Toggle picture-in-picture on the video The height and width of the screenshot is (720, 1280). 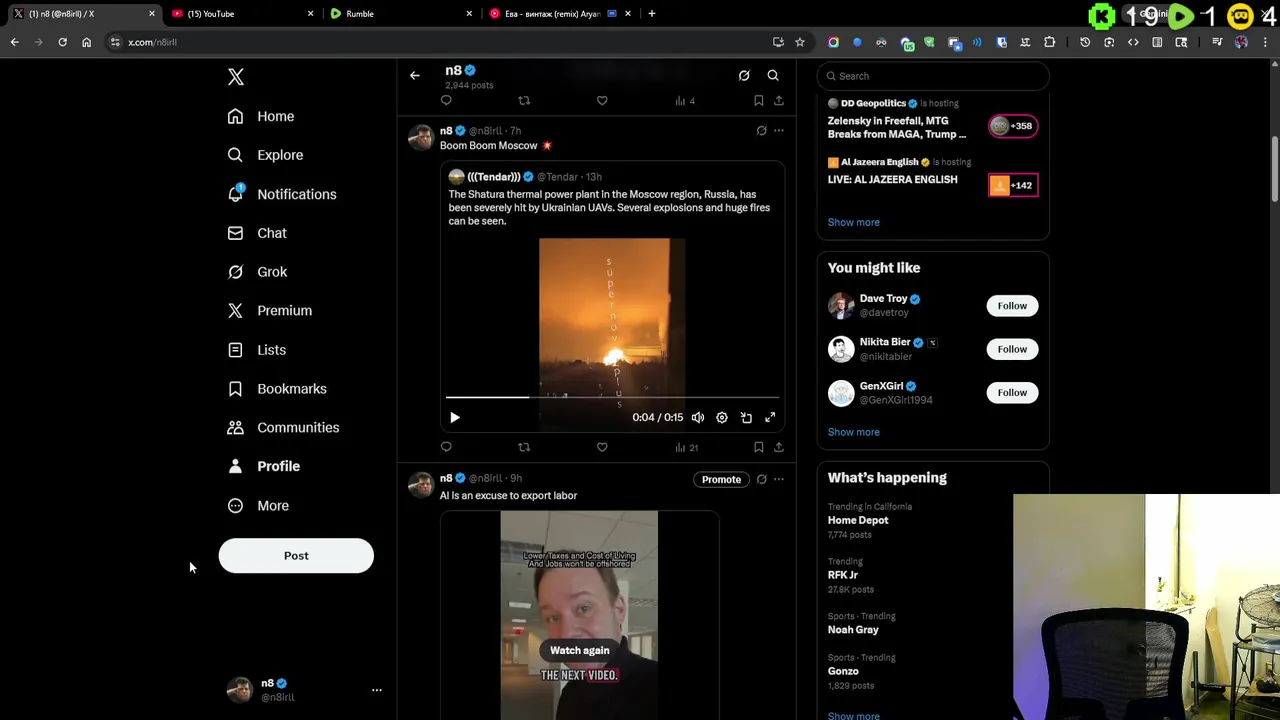(x=746, y=418)
